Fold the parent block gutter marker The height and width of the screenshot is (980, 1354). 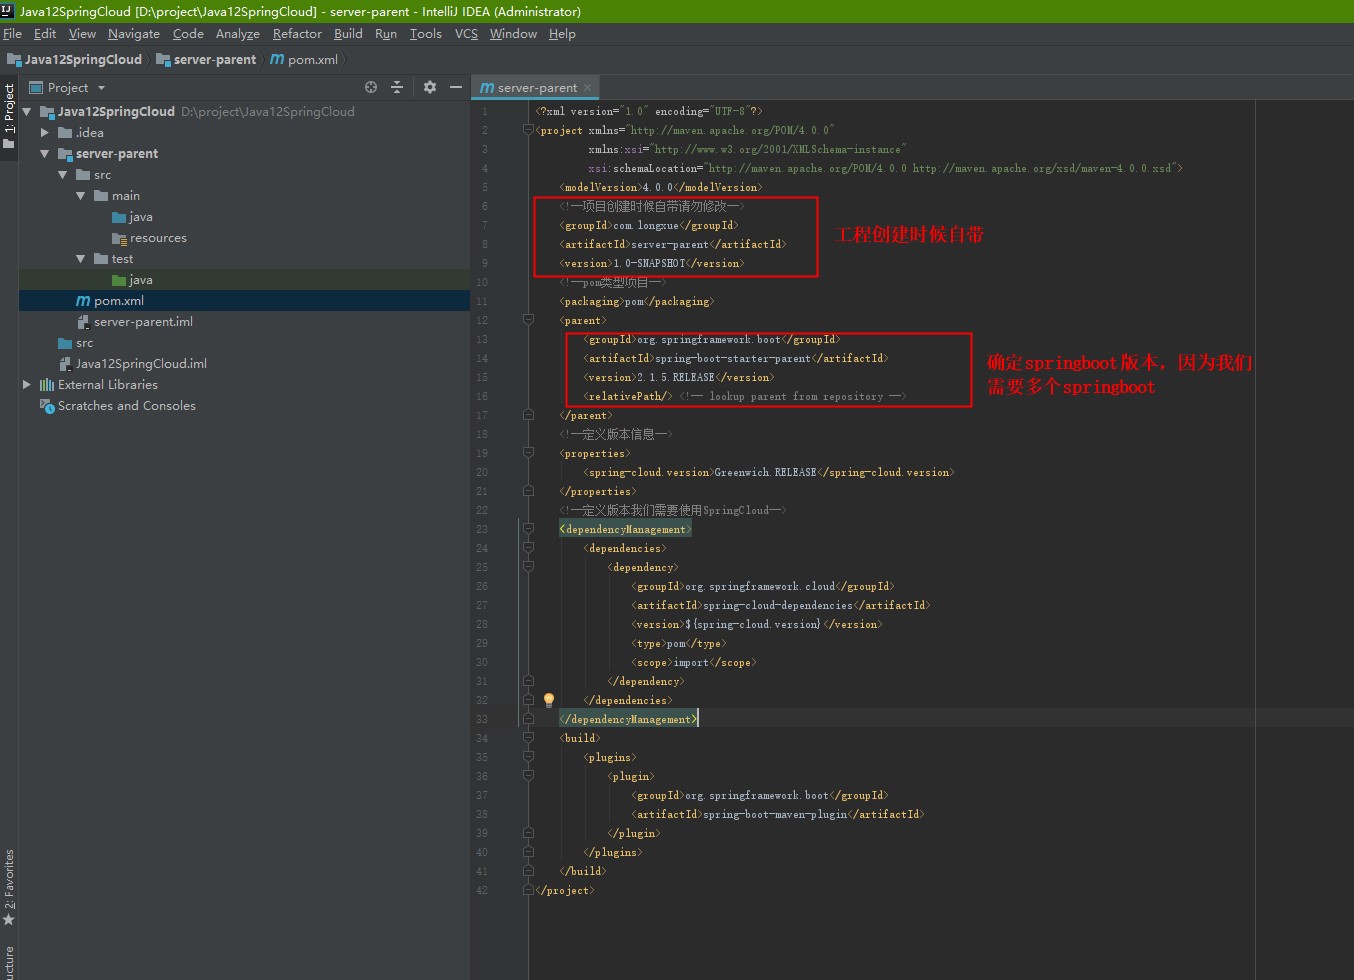528,320
